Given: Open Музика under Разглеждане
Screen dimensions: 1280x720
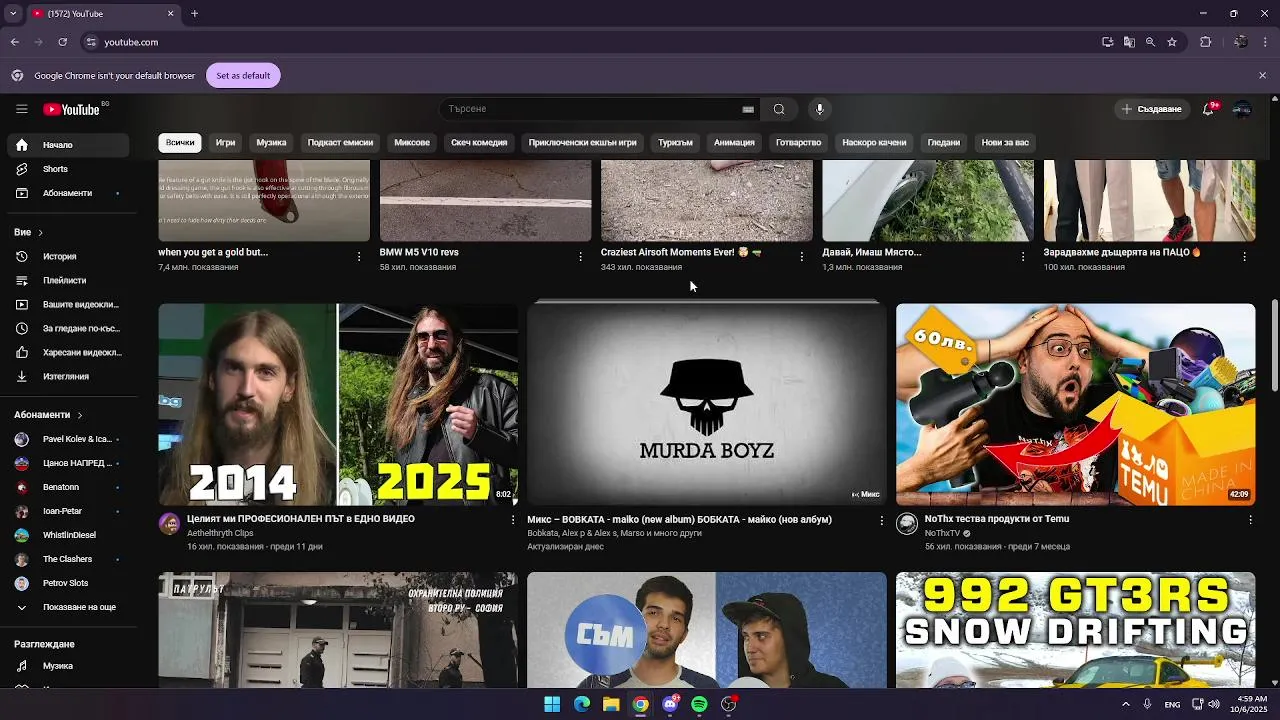Looking at the screenshot, I should pyautogui.click(x=67, y=666).
